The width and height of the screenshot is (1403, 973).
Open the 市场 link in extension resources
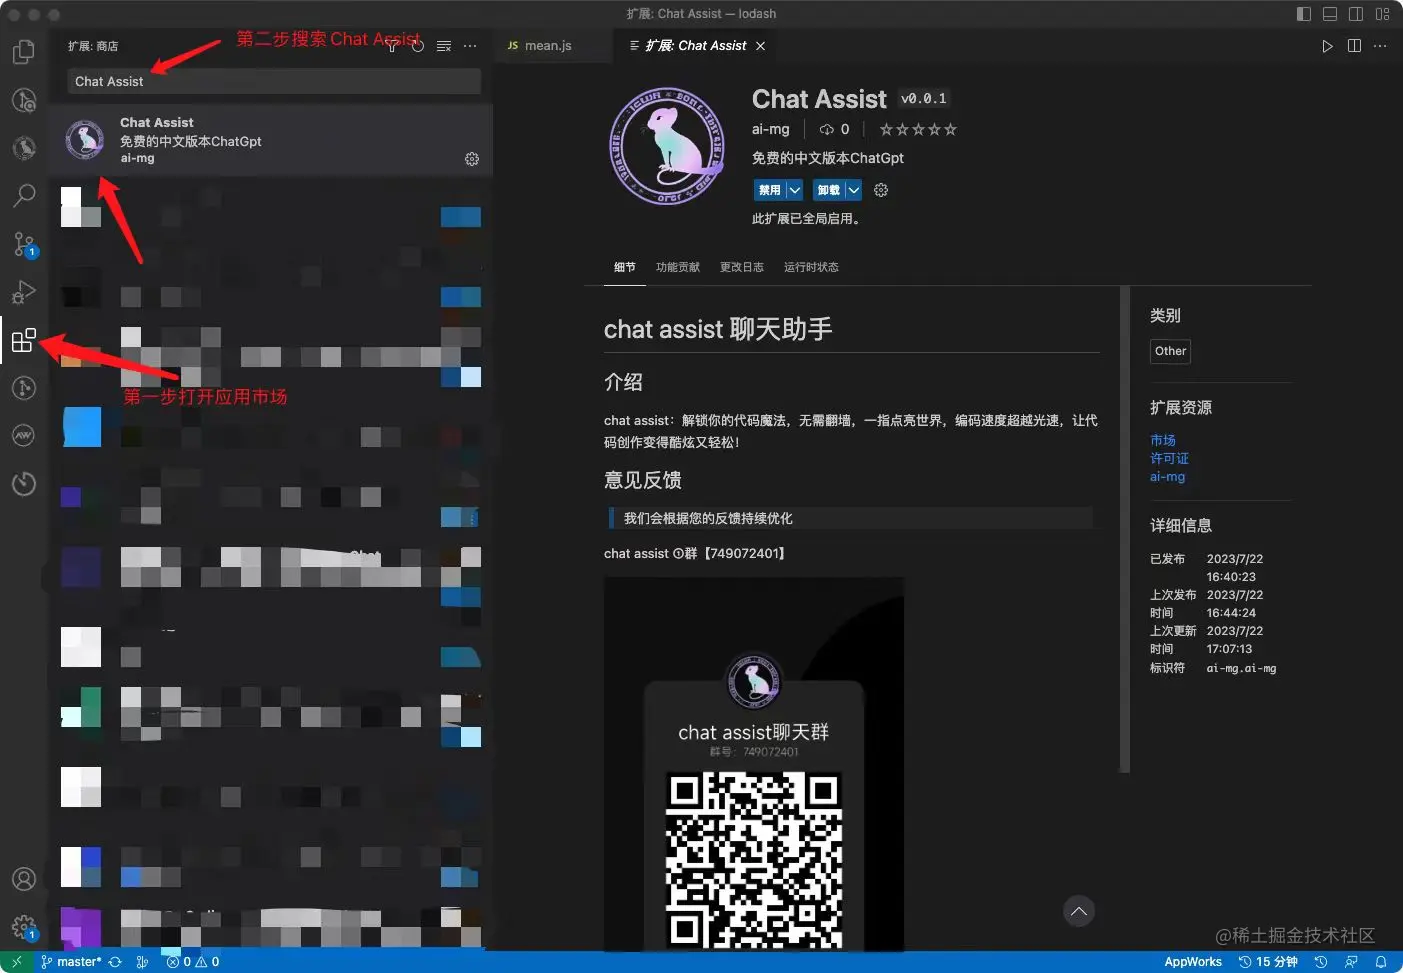point(1163,439)
